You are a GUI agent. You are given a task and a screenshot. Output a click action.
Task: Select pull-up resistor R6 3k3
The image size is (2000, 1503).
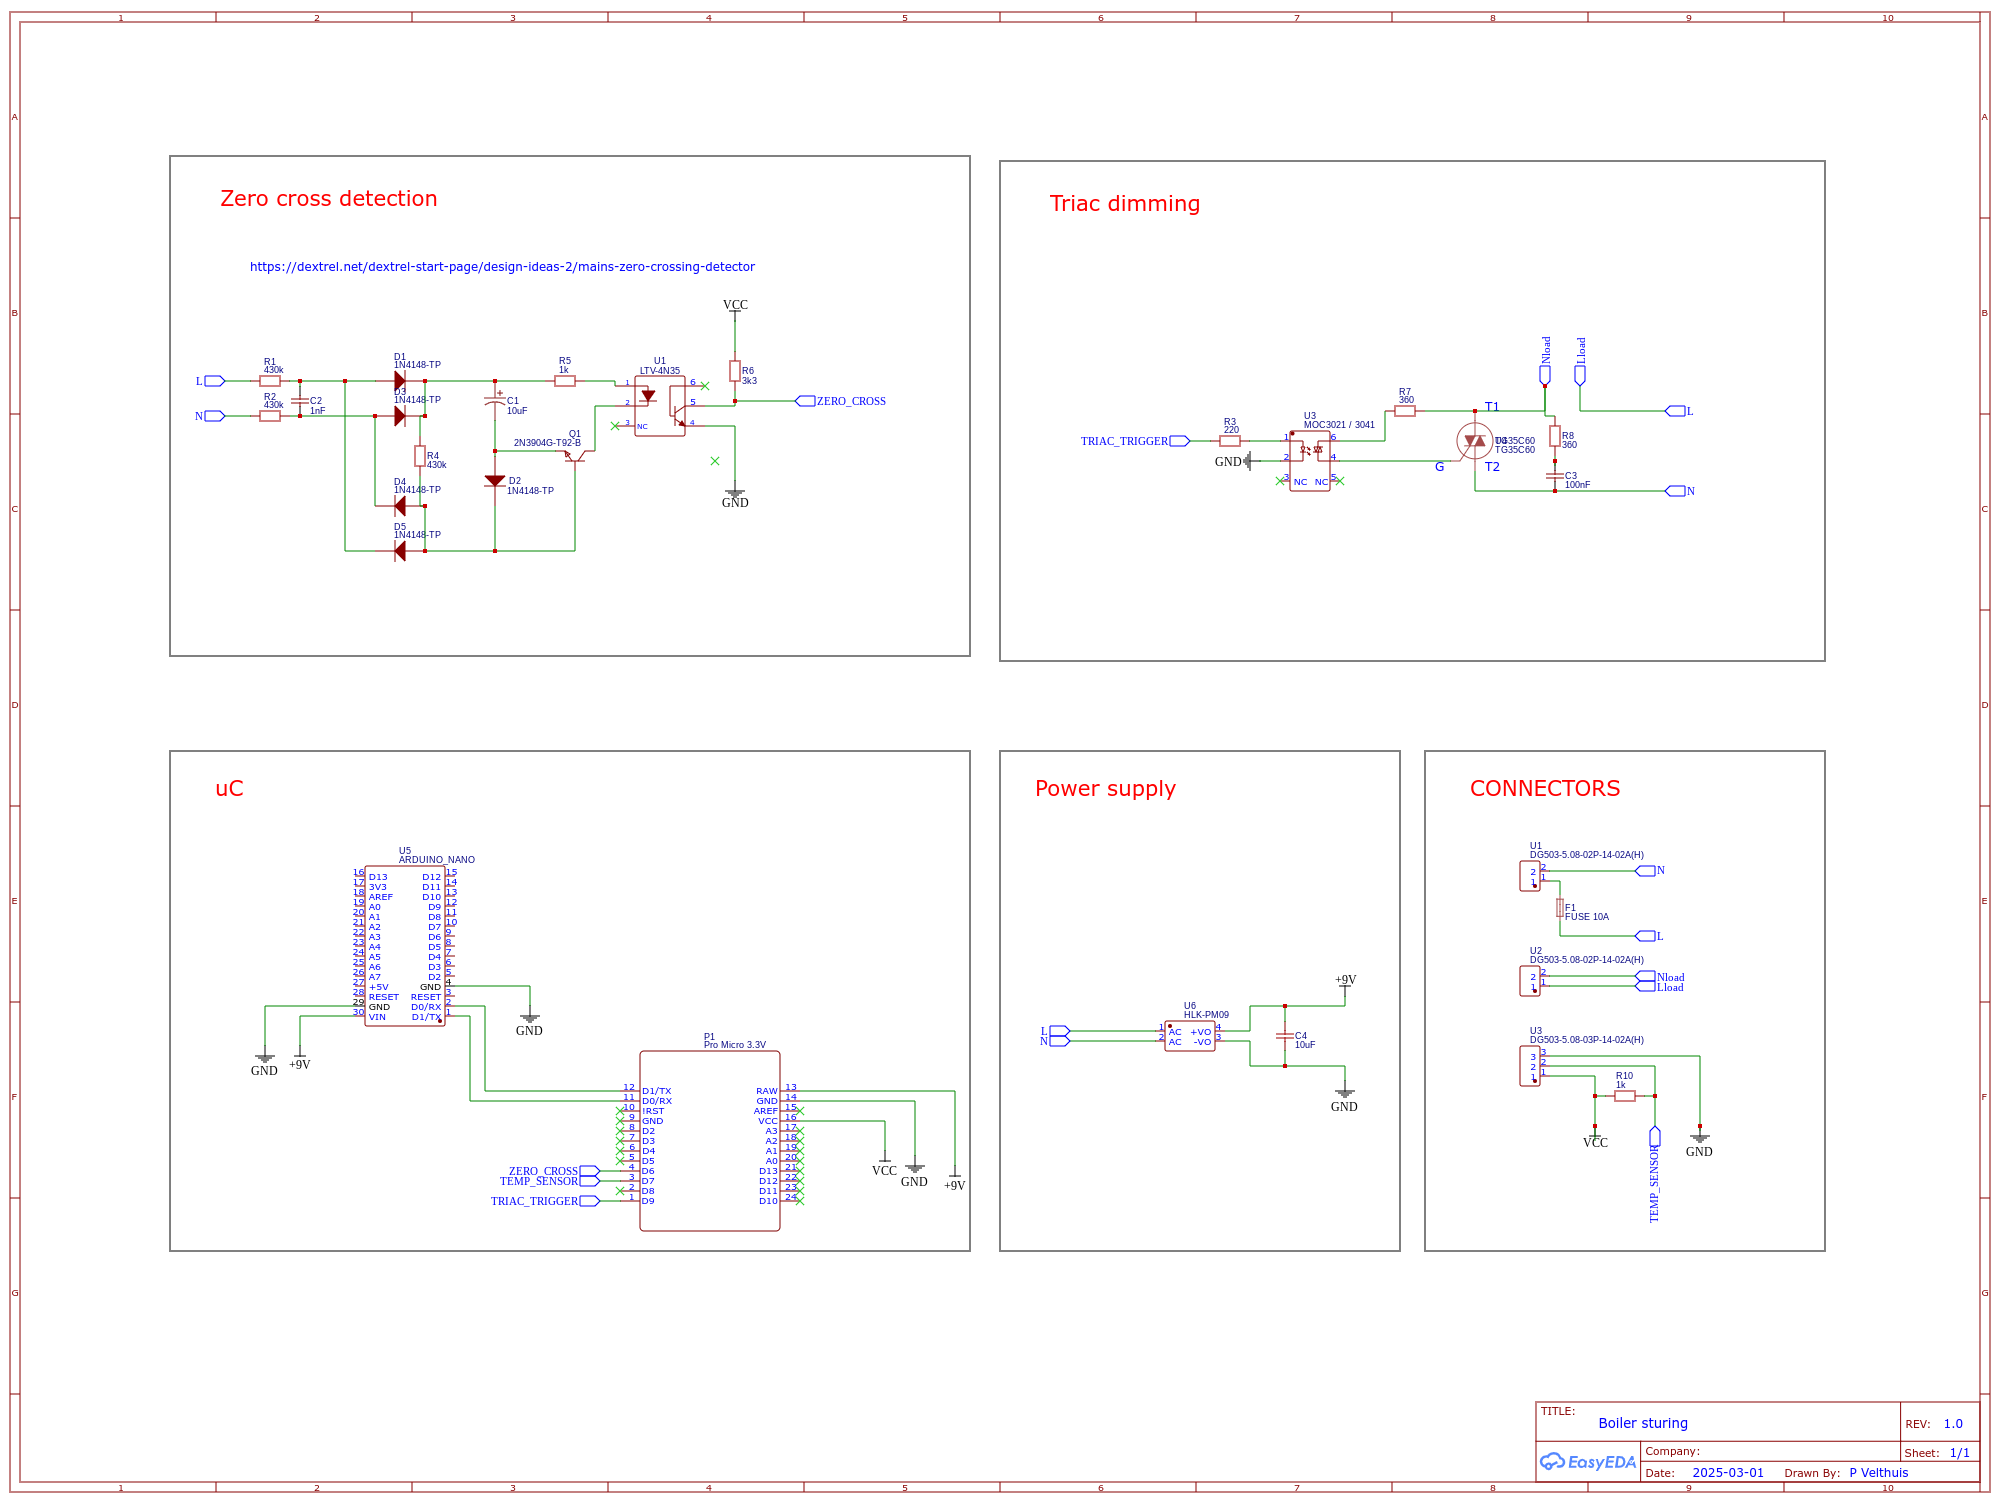click(x=735, y=371)
